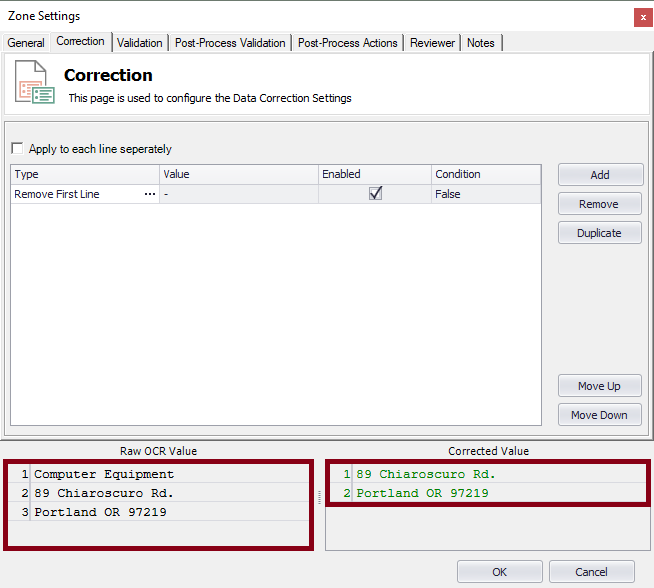Click the Condition column header
The image size is (654, 588).
(486, 174)
